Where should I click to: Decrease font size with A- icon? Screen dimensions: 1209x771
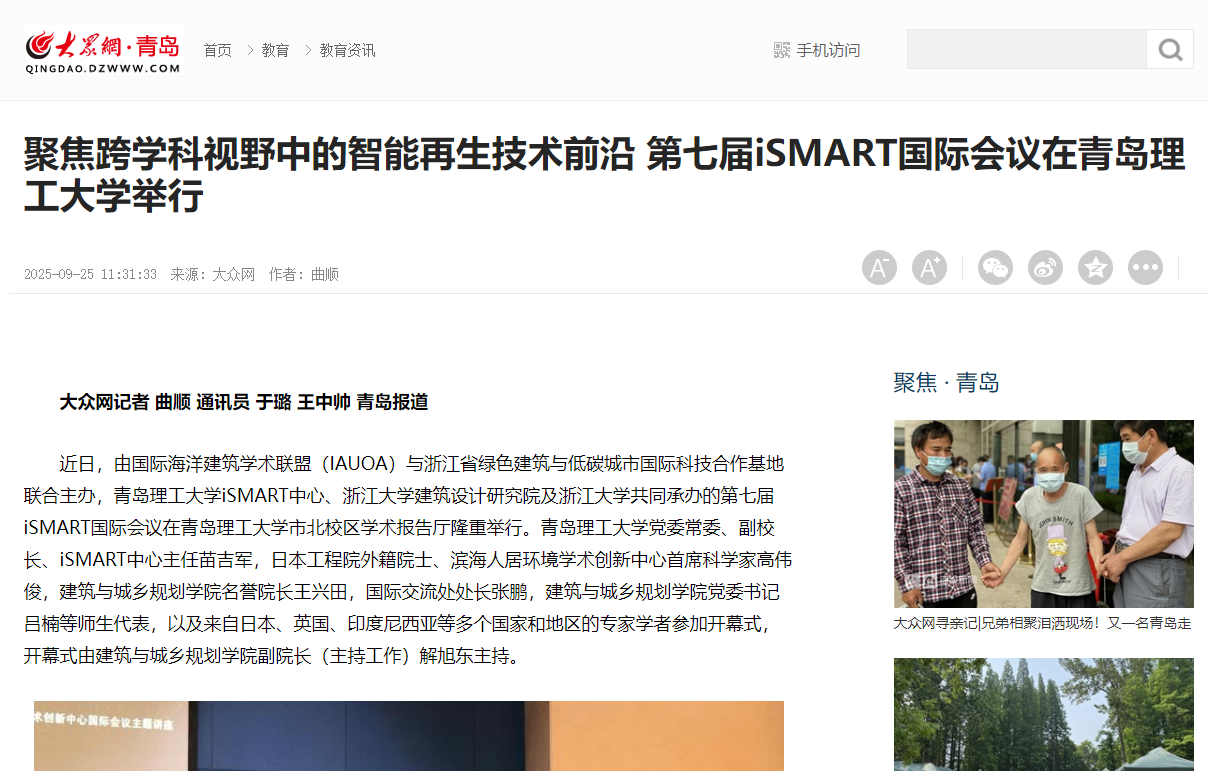click(x=879, y=268)
